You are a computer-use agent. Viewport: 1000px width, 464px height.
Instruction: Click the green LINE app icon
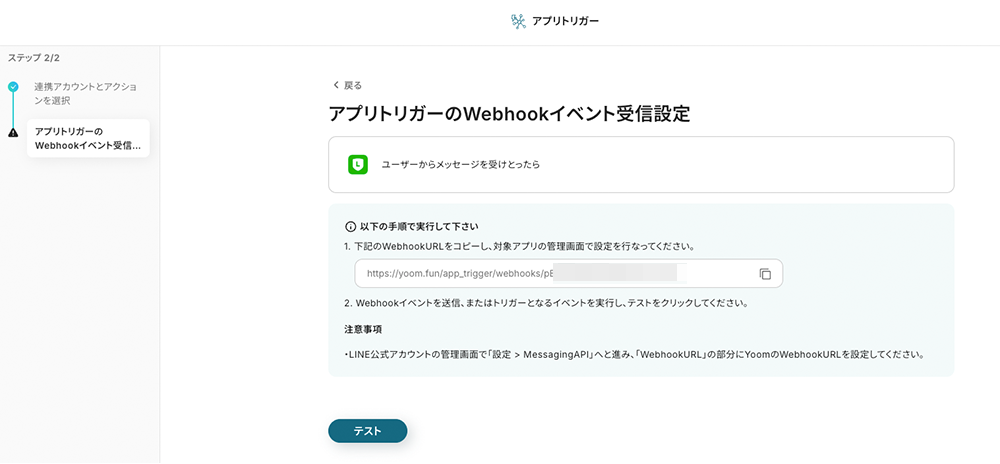[358, 164]
